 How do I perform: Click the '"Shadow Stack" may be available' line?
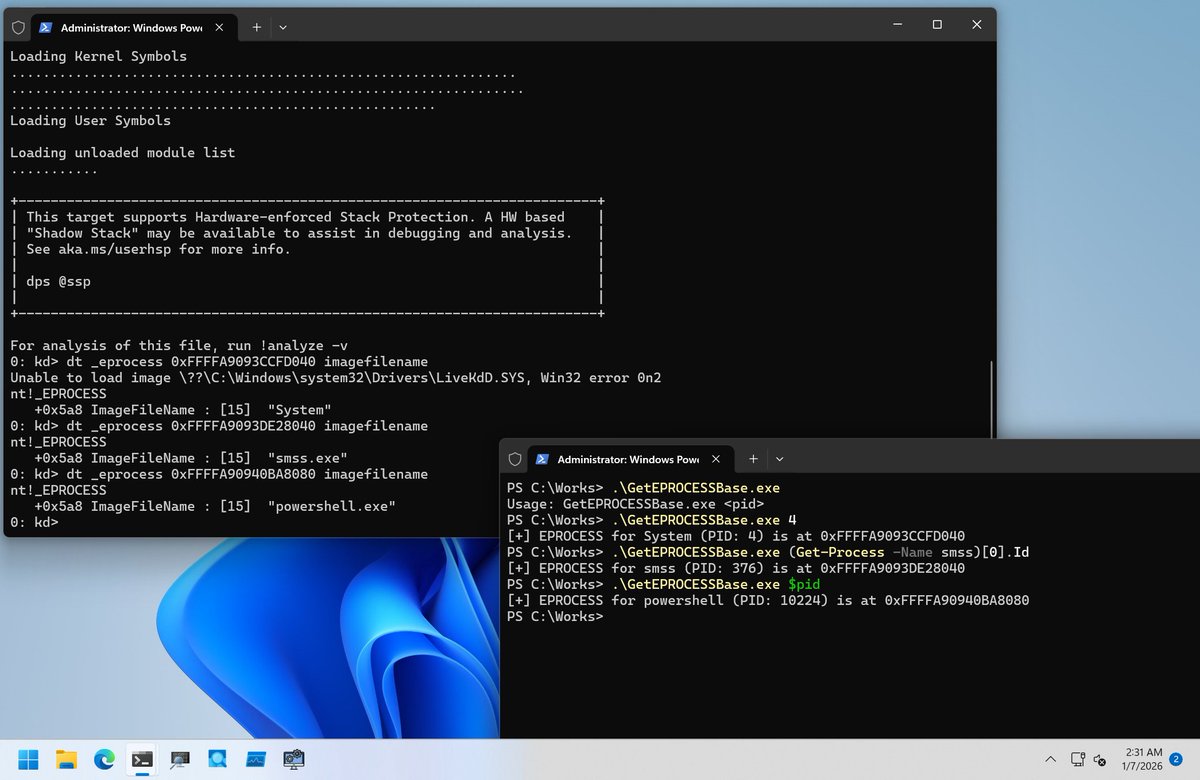tap(299, 233)
